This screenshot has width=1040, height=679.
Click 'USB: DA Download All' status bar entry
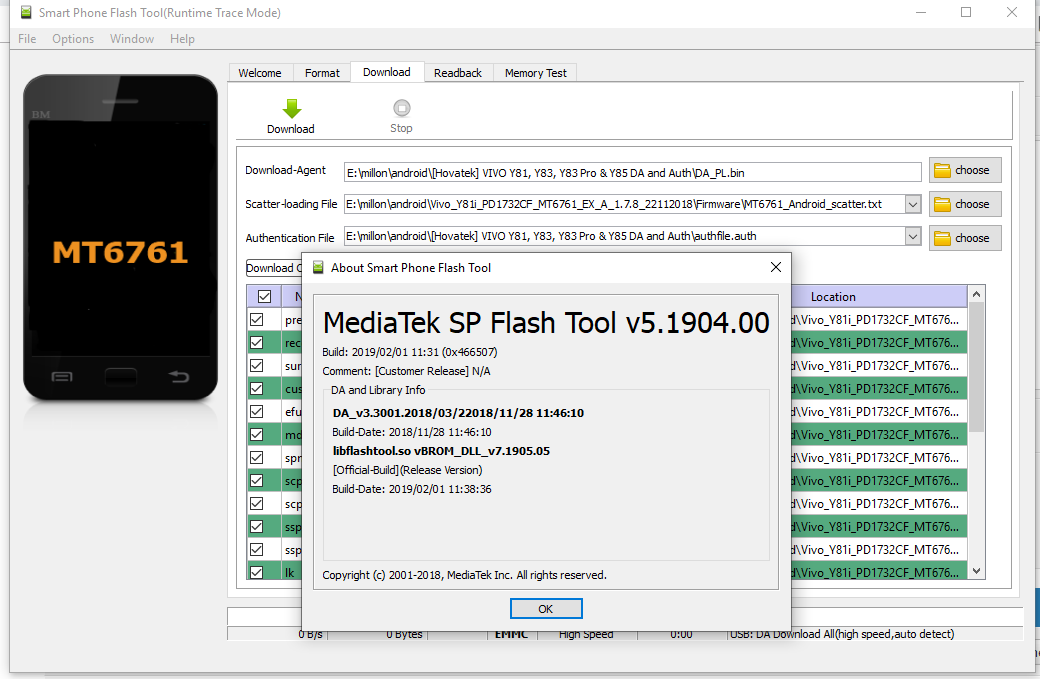pyautogui.click(x=842, y=635)
